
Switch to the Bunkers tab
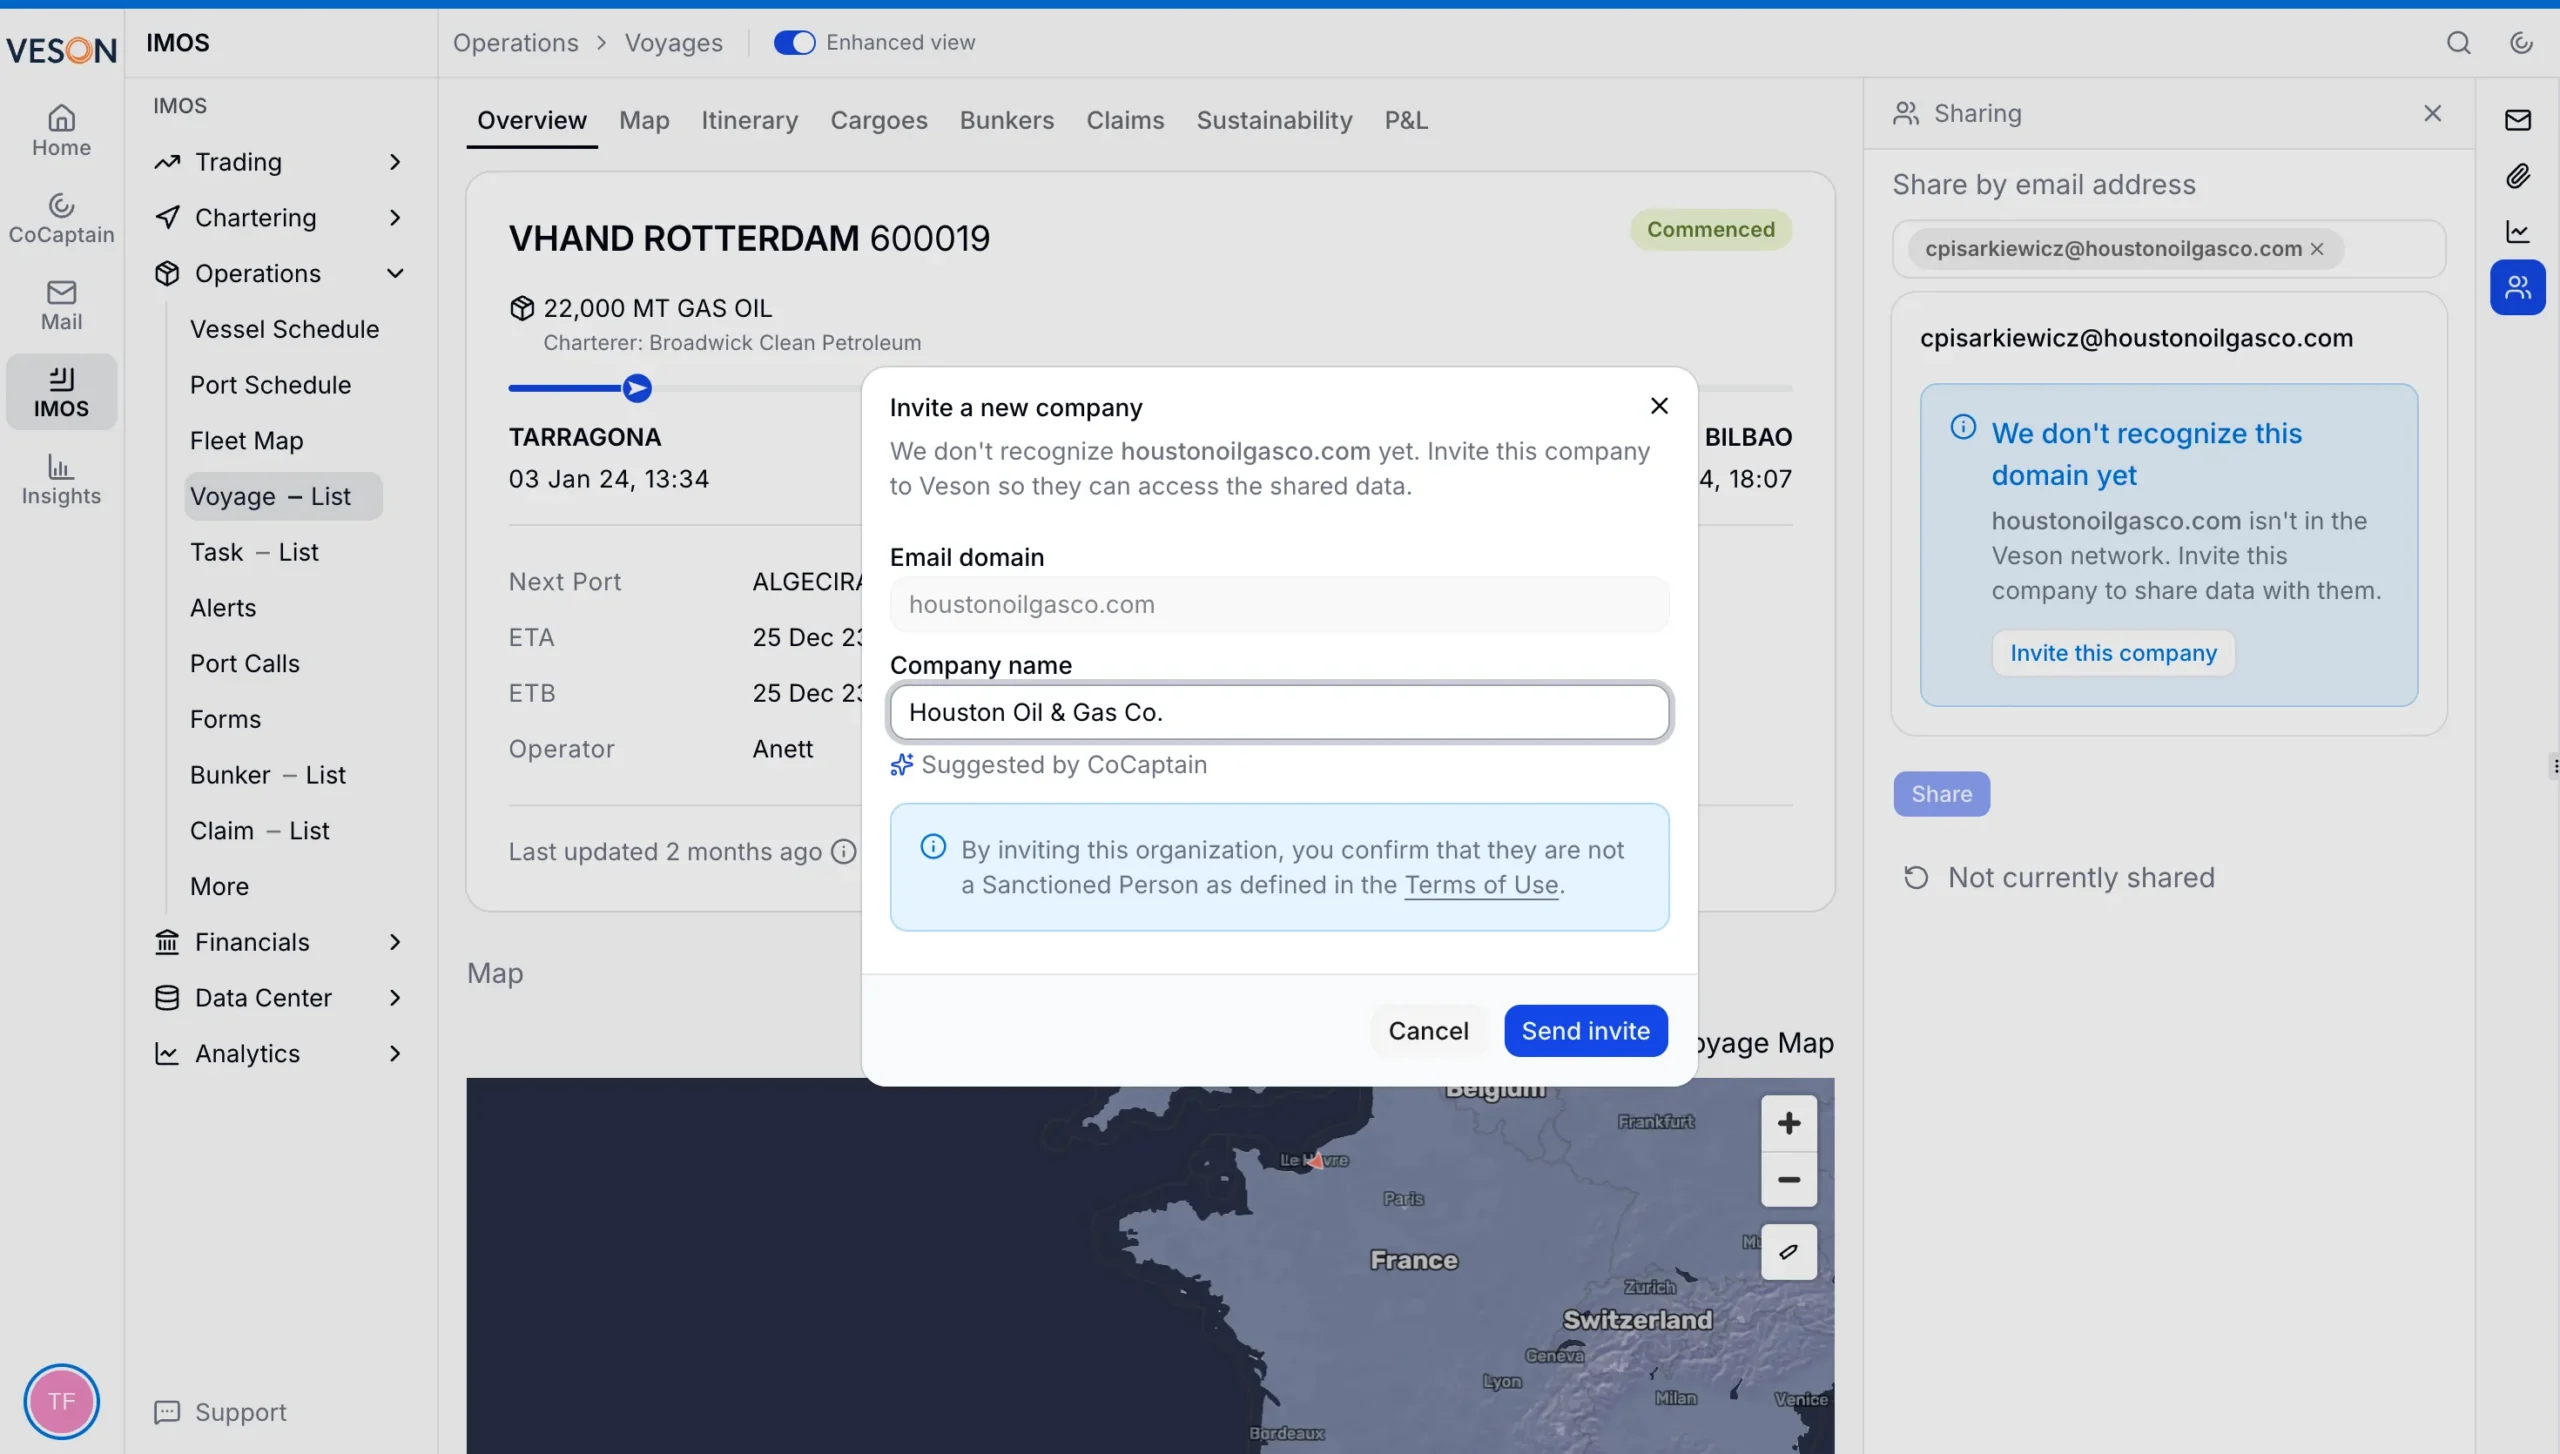coord(1006,120)
